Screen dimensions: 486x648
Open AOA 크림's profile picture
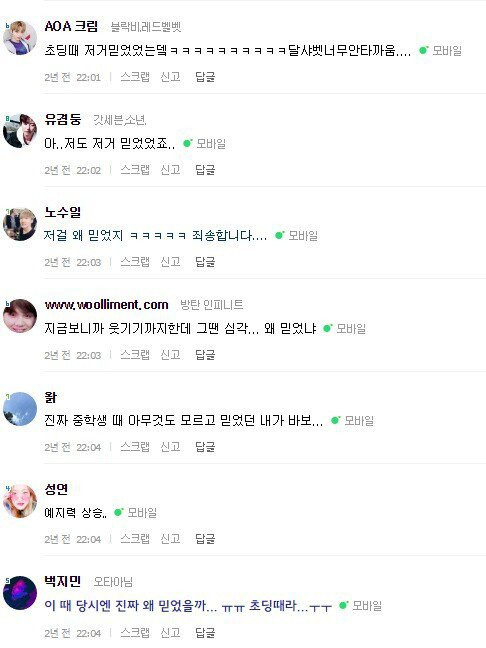click(20, 38)
